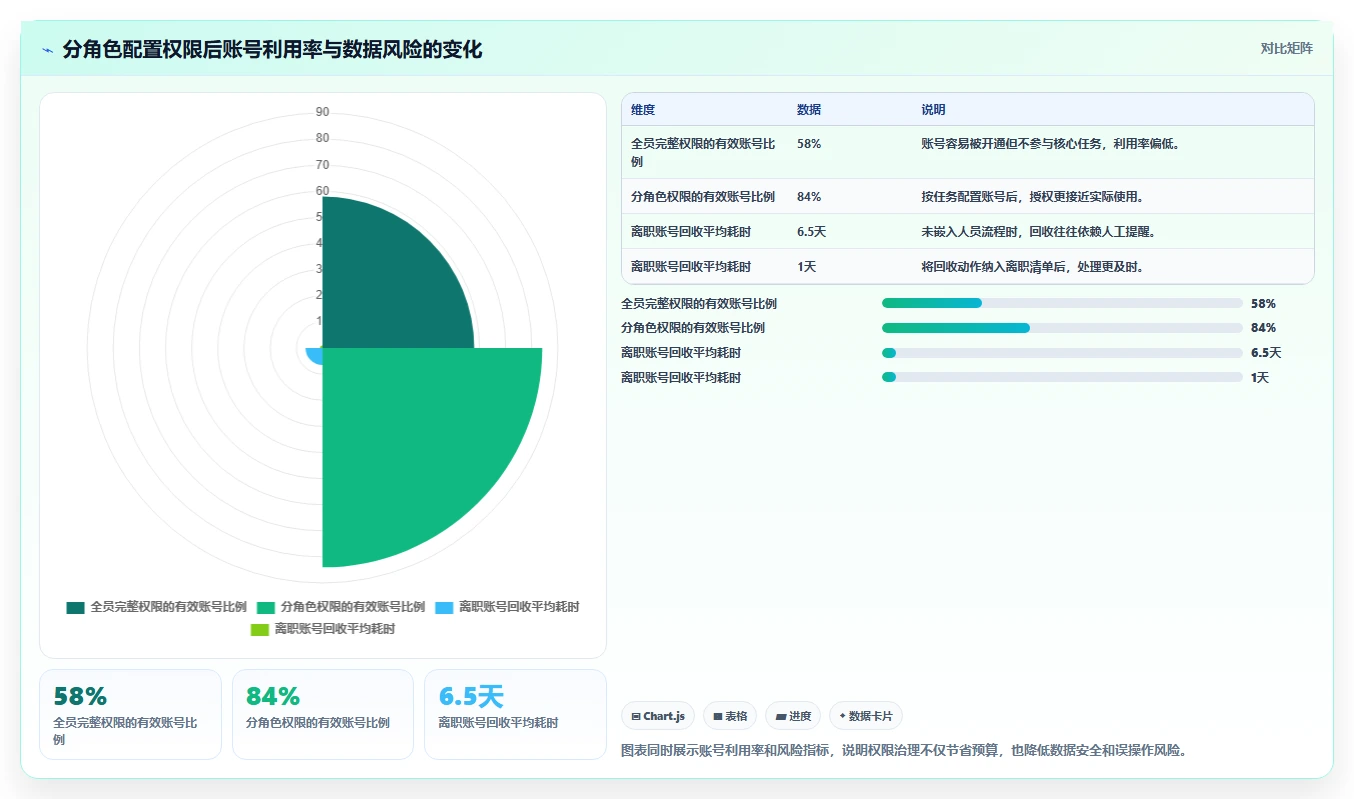Toggle the blue 离职账号回收平均耗时 legend swatch
The height and width of the screenshot is (799, 1354).
pyautogui.click(x=444, y=607)
